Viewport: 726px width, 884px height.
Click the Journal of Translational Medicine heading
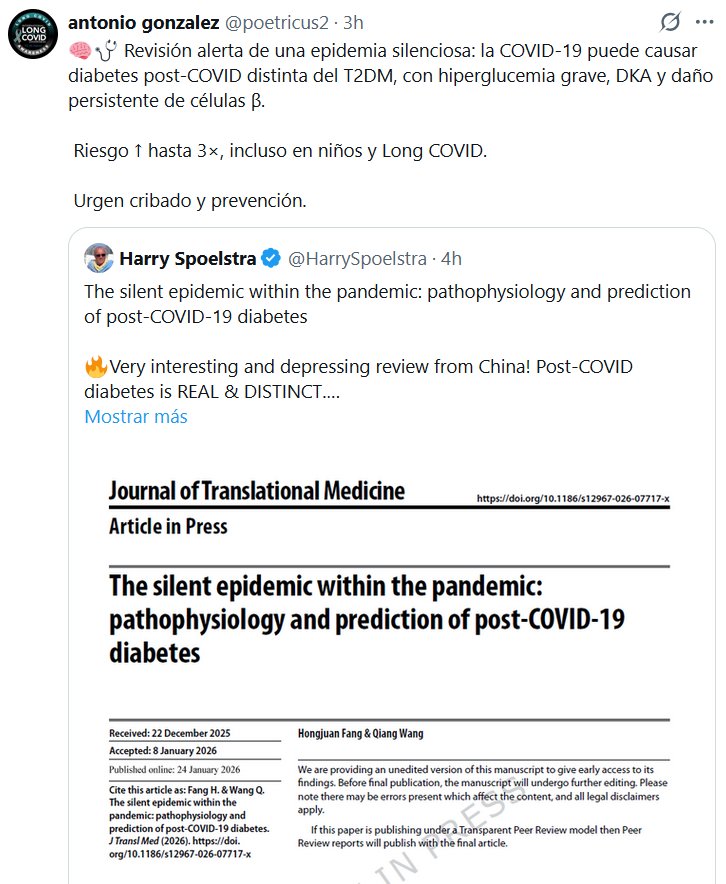(x=257, y=491)
